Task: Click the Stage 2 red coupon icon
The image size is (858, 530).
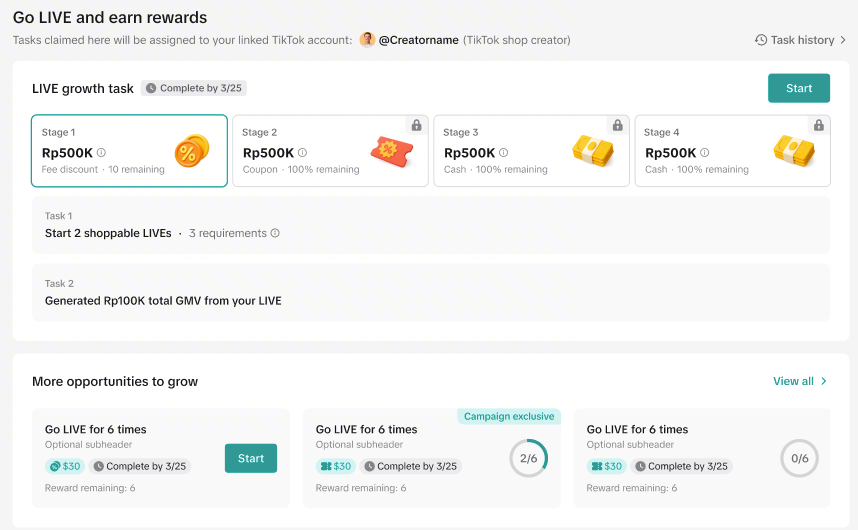Action: 392,152
